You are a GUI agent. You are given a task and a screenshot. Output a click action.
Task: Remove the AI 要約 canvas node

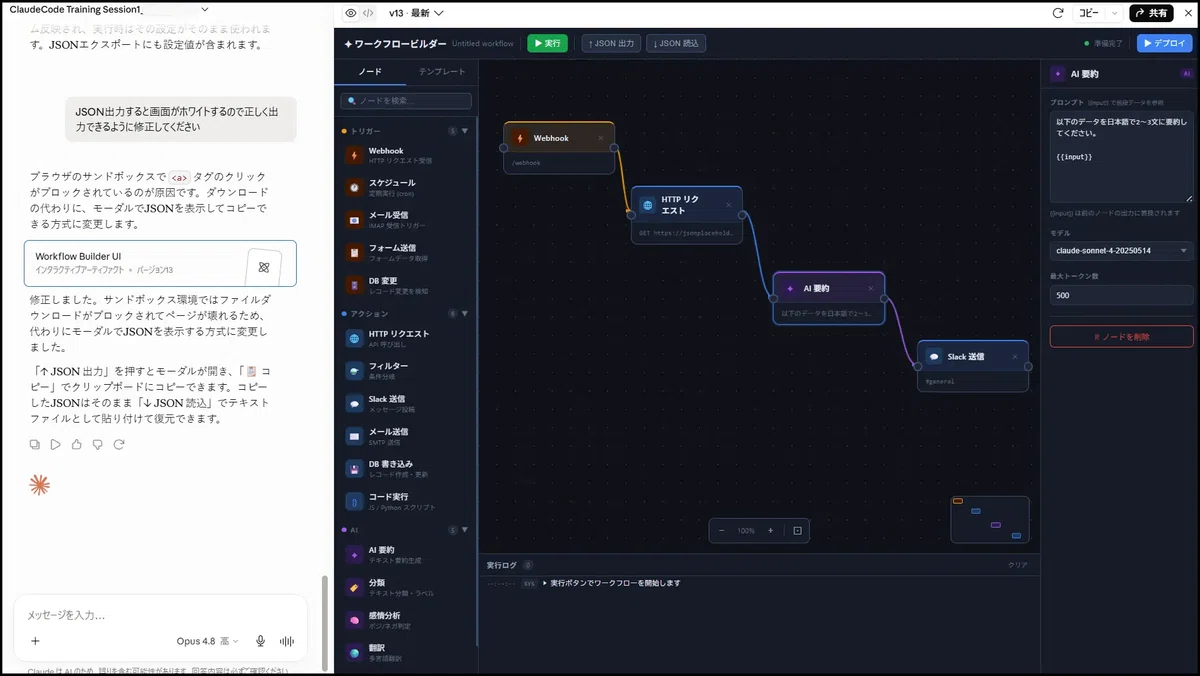[871, 288]
